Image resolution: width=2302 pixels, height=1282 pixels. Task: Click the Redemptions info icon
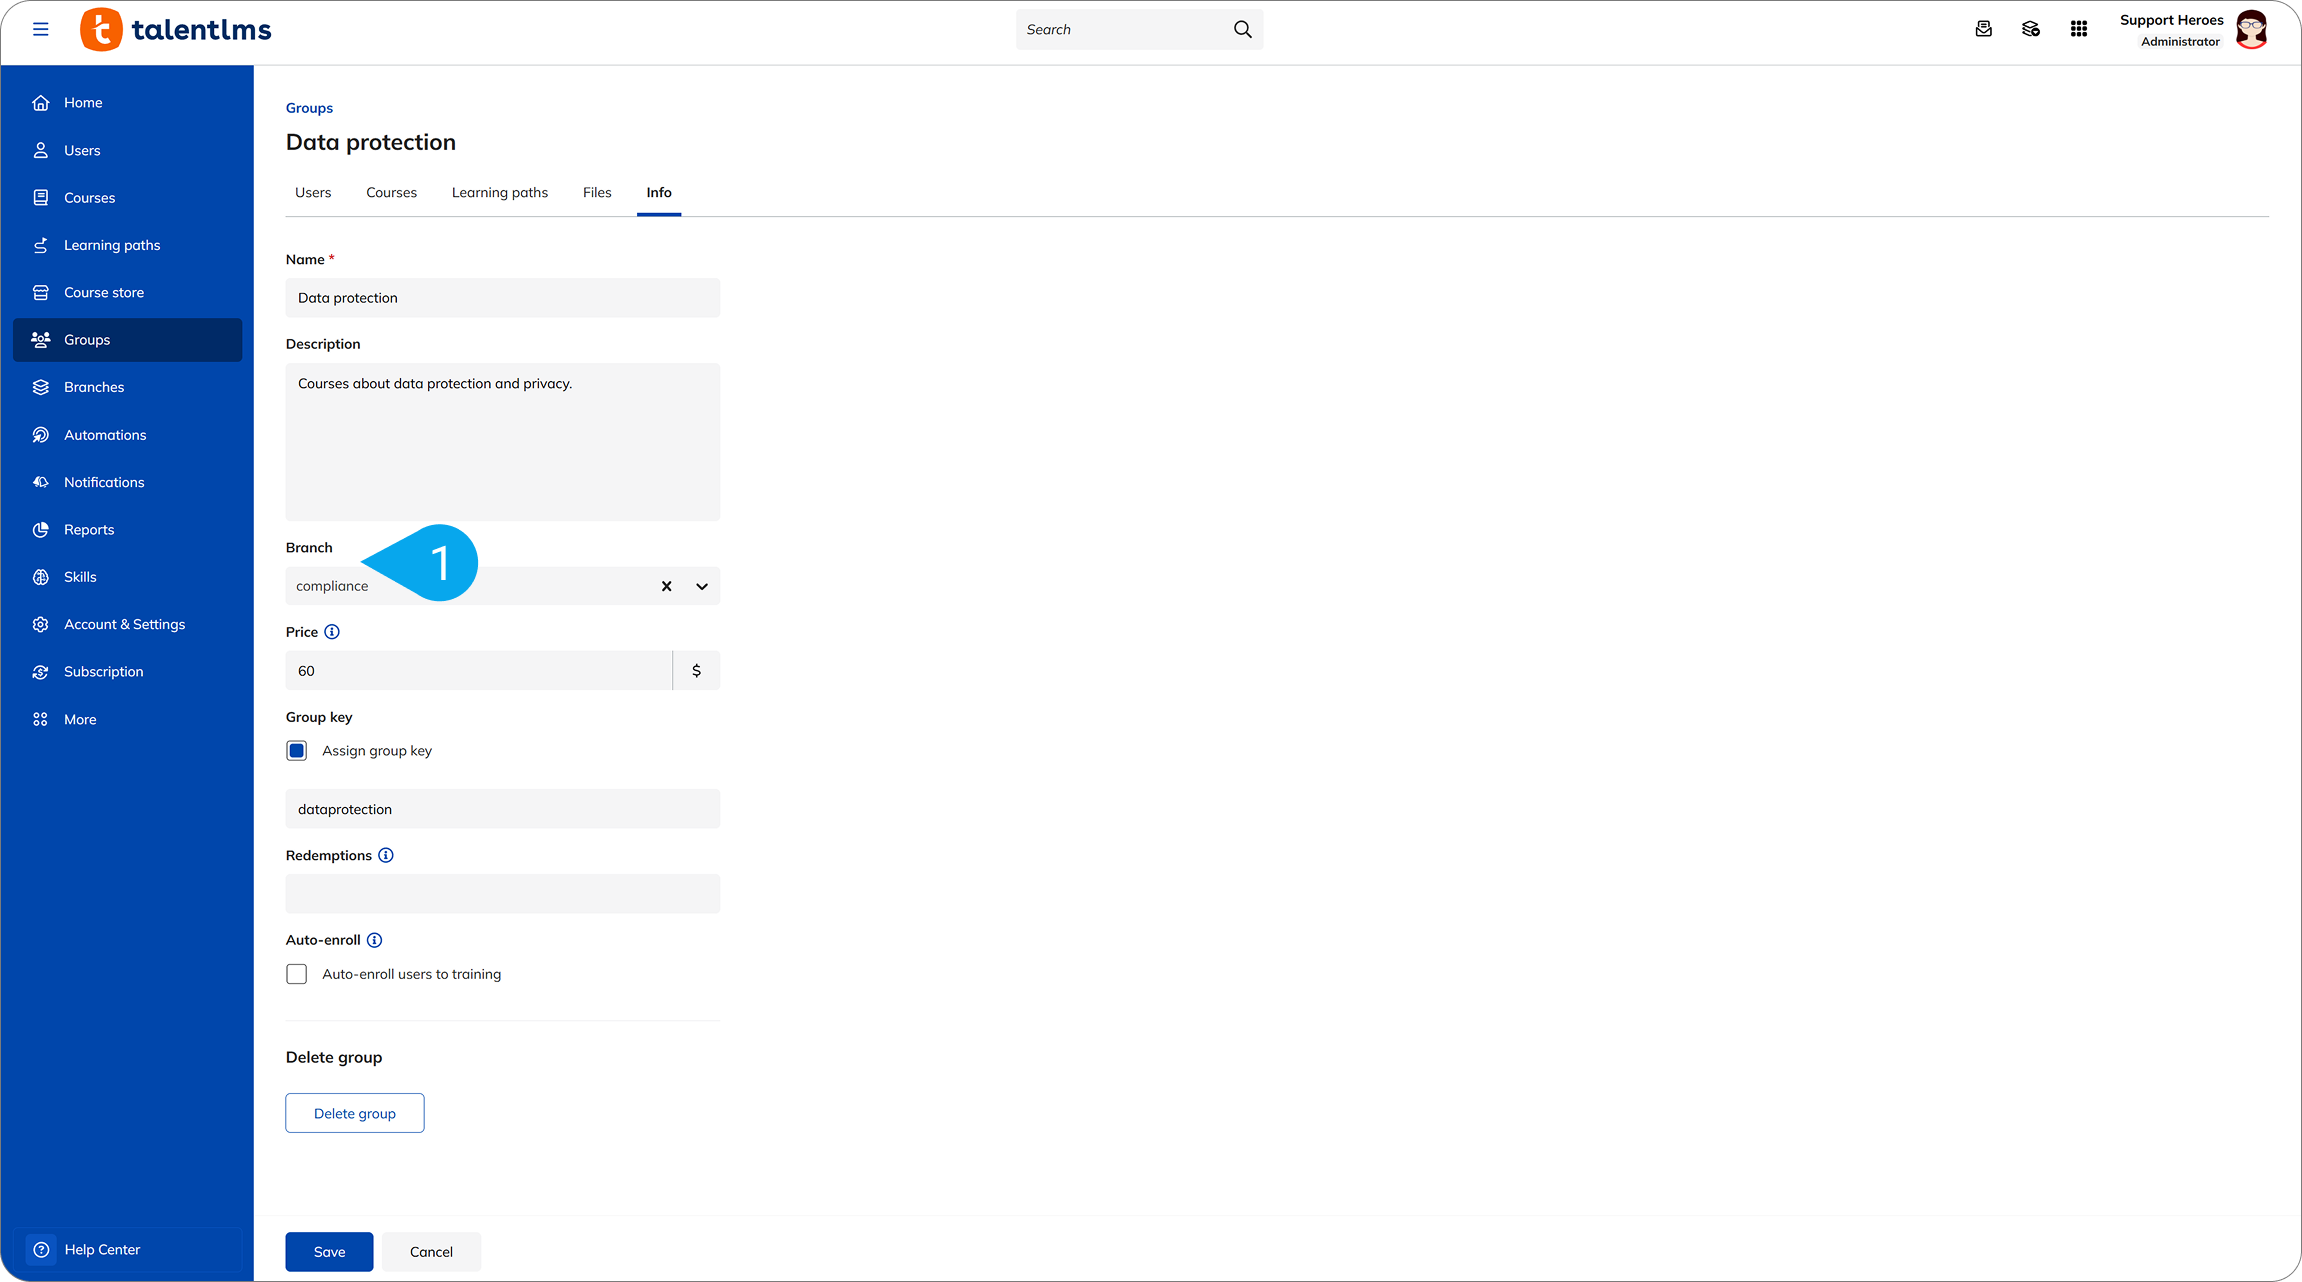[x=386, y=855]
